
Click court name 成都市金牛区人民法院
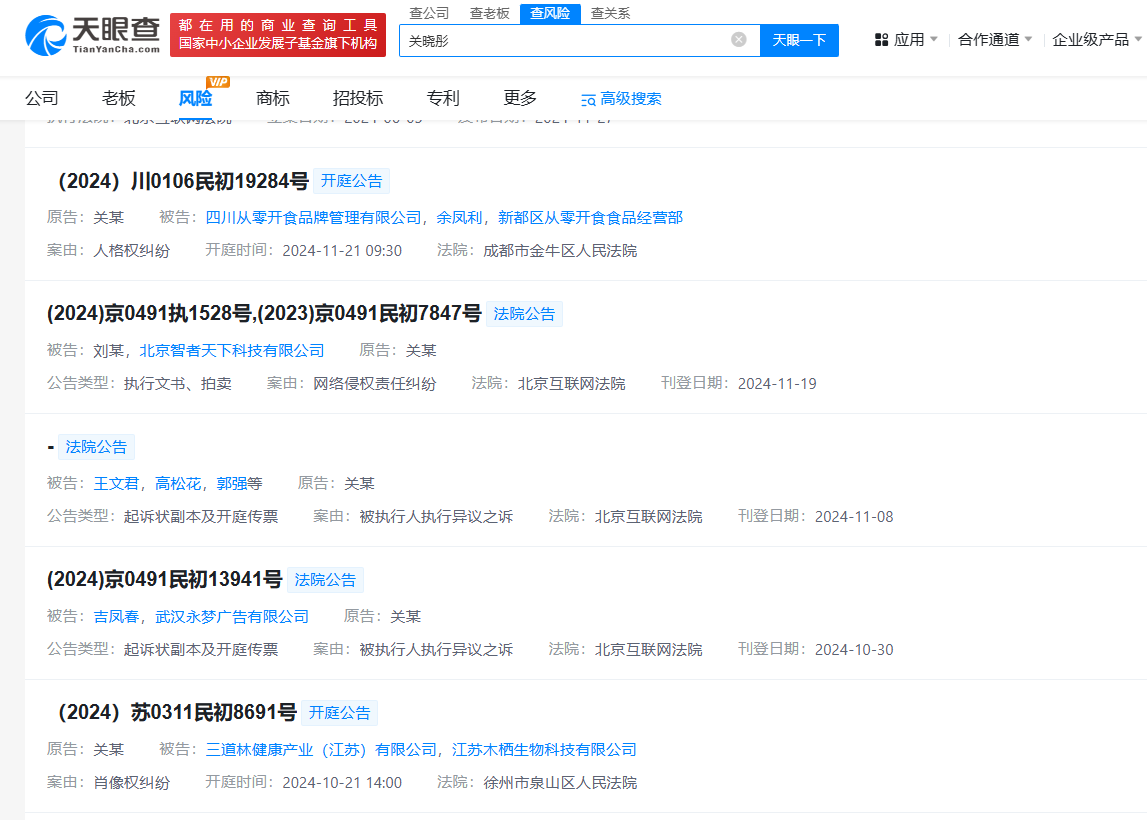560,251
